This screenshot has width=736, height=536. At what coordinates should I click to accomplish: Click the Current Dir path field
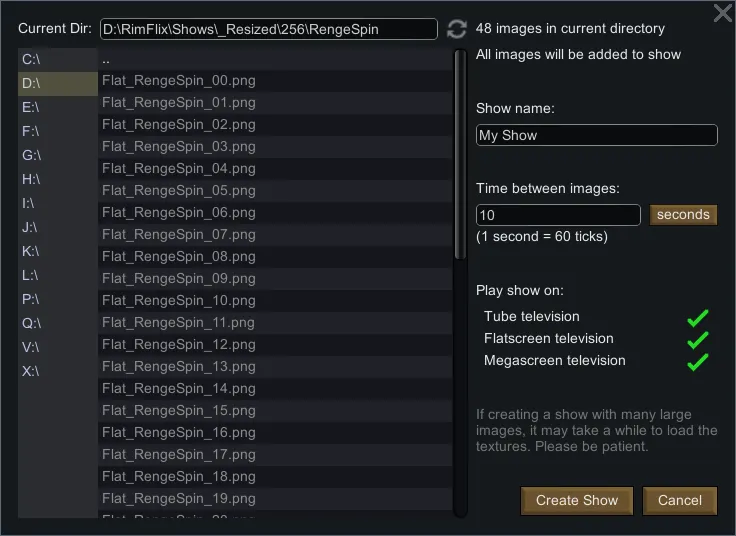(269, 29)
